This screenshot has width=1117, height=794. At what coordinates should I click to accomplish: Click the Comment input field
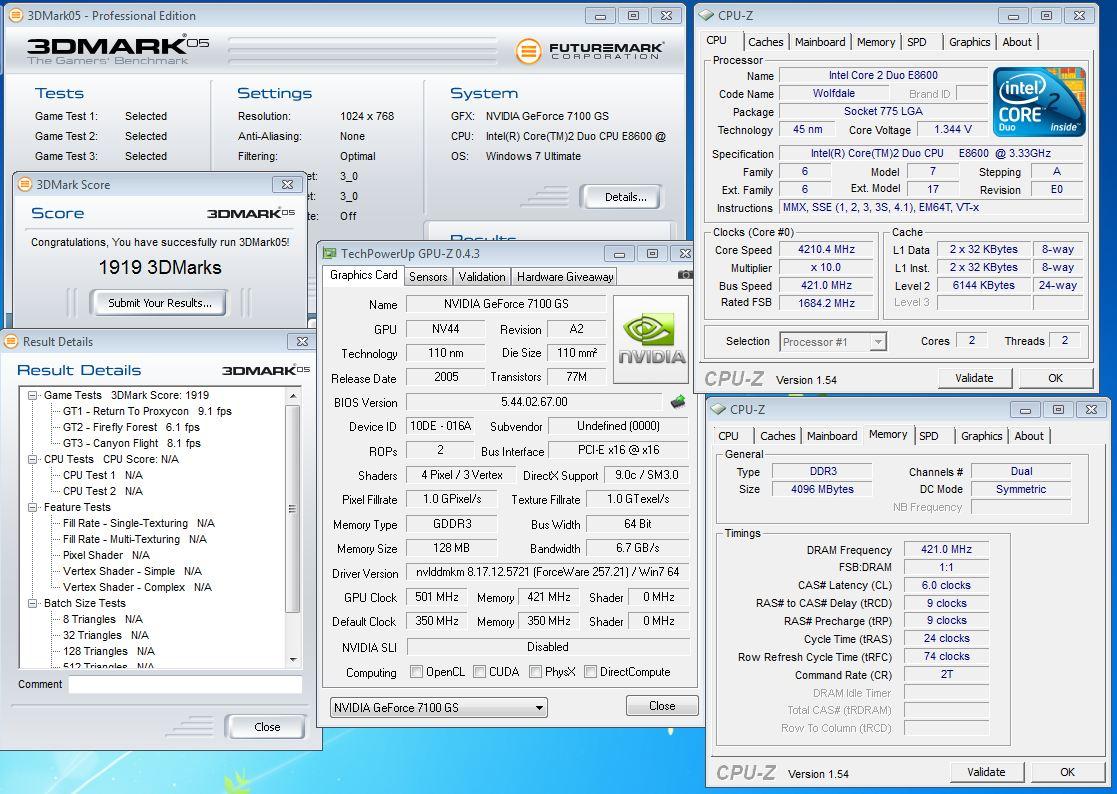pyautogui.click(x=185, y=684)
